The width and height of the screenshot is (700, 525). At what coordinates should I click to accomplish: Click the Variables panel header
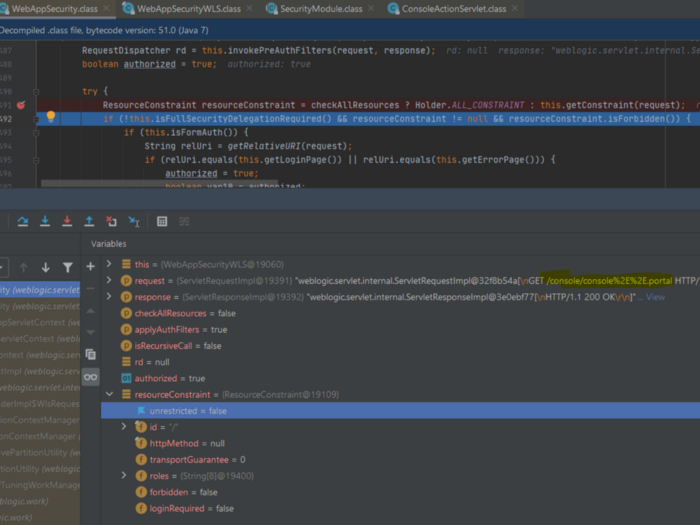click(x=108, y=244)
